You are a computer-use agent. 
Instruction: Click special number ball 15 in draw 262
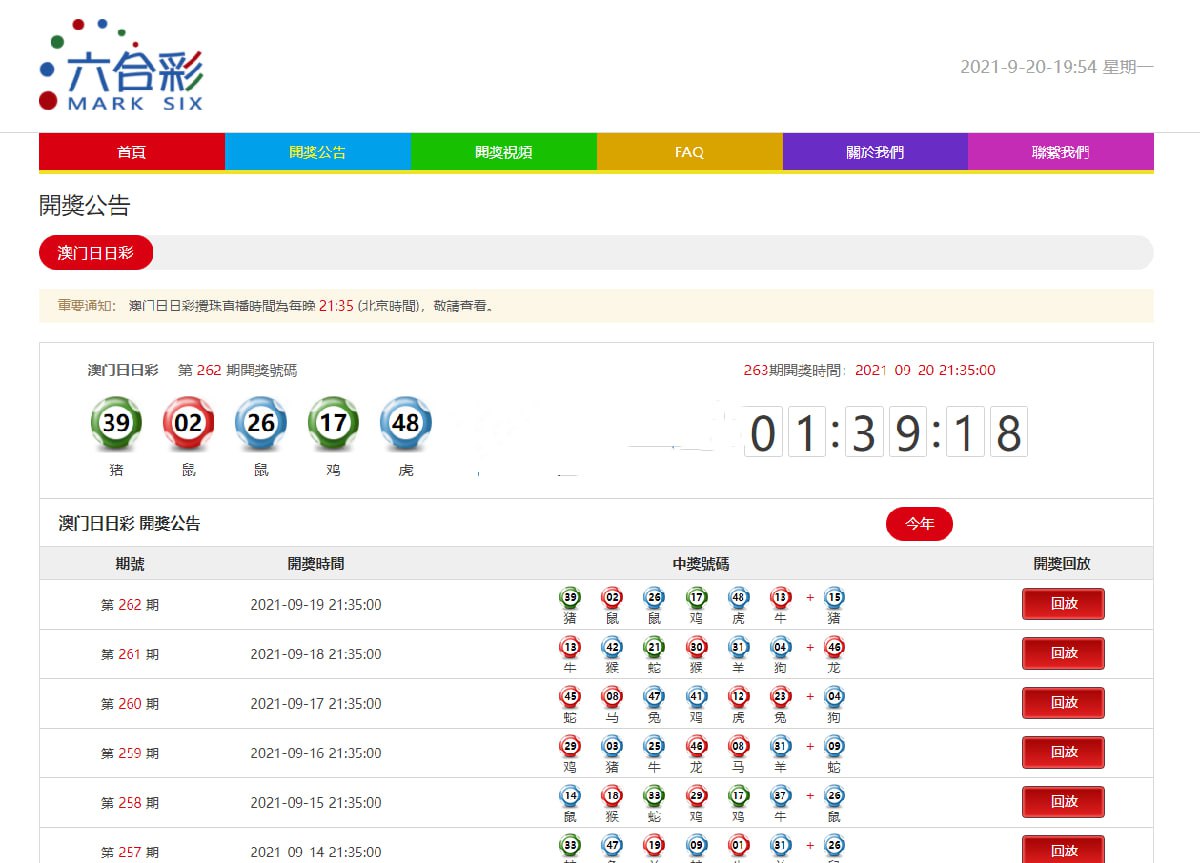[x=834, y=598]
